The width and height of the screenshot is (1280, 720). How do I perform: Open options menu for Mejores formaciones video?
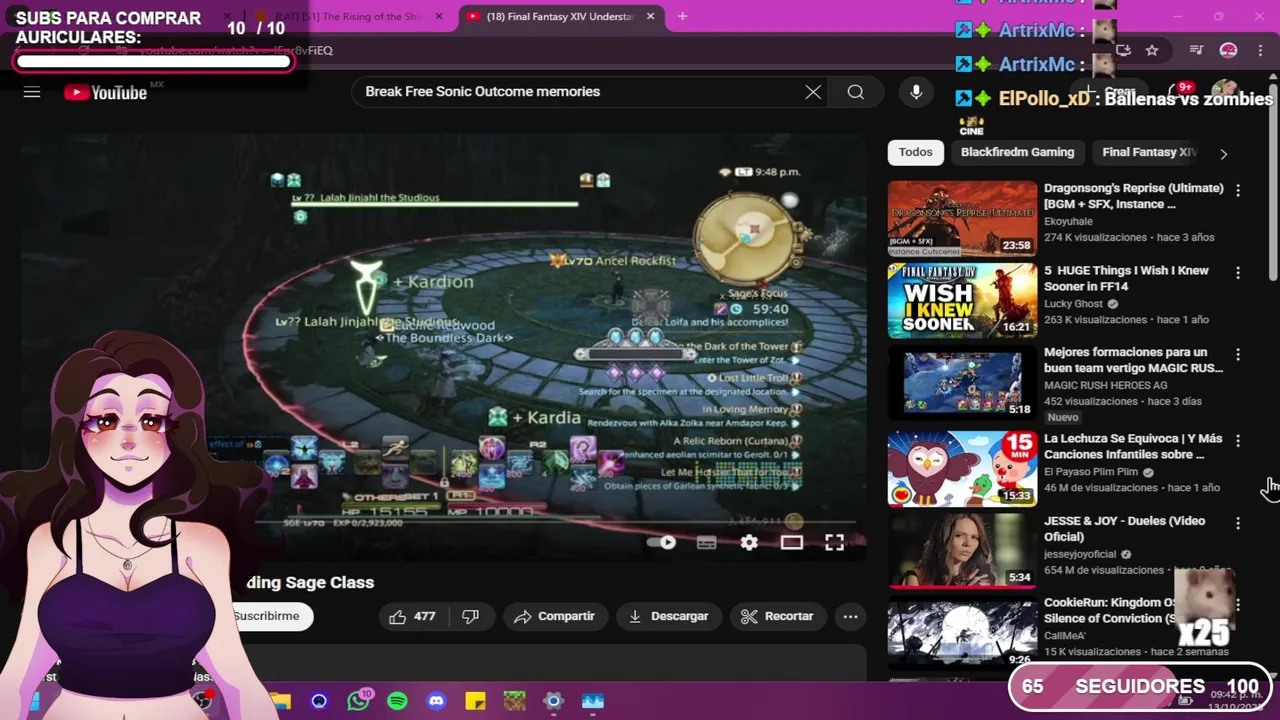(1238, 354)
